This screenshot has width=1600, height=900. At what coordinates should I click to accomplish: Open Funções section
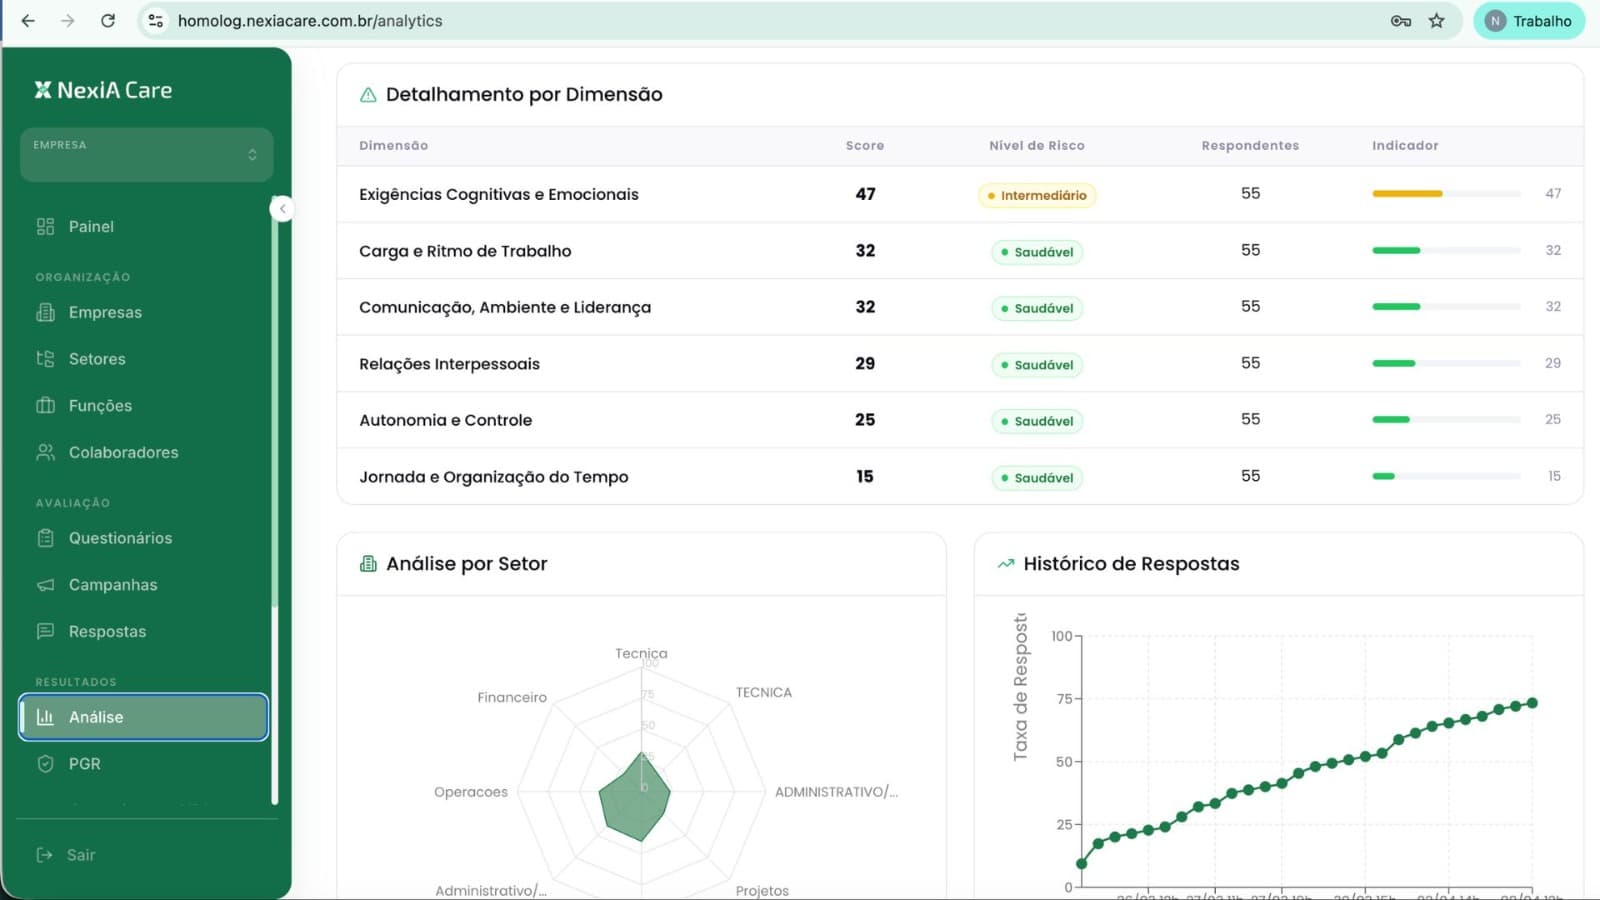[143, 405]
